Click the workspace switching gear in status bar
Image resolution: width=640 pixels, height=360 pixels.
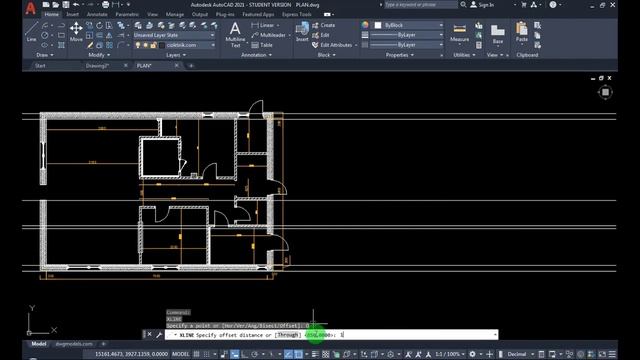[472, 354]
